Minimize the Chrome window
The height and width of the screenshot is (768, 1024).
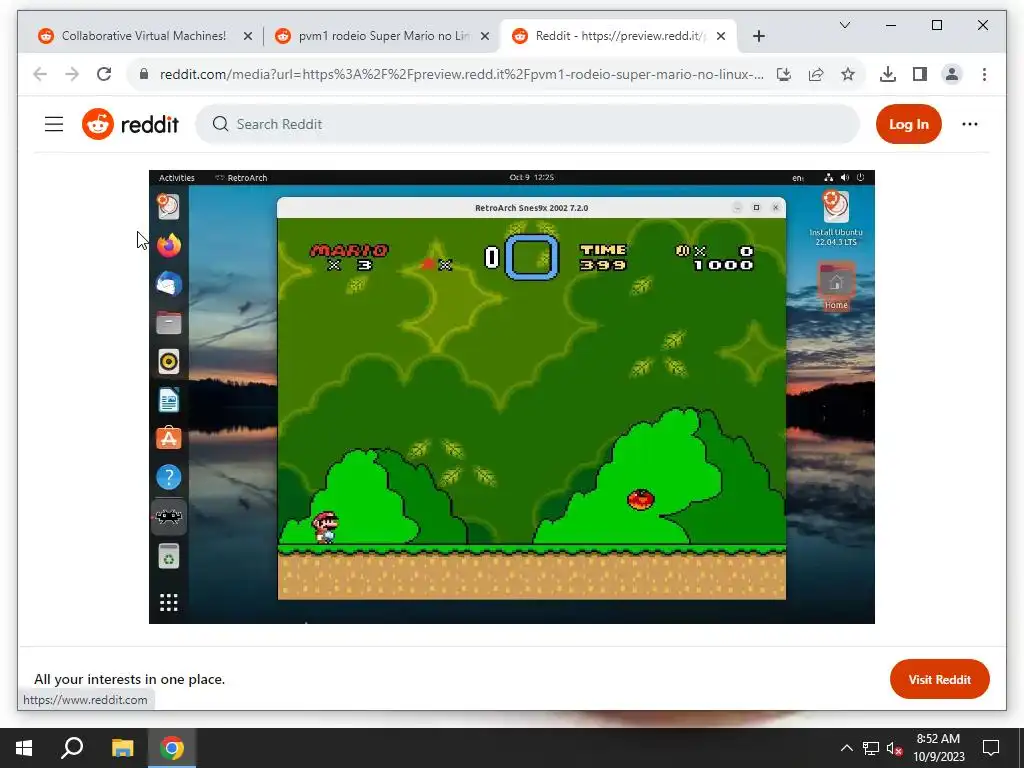point(891,25)
